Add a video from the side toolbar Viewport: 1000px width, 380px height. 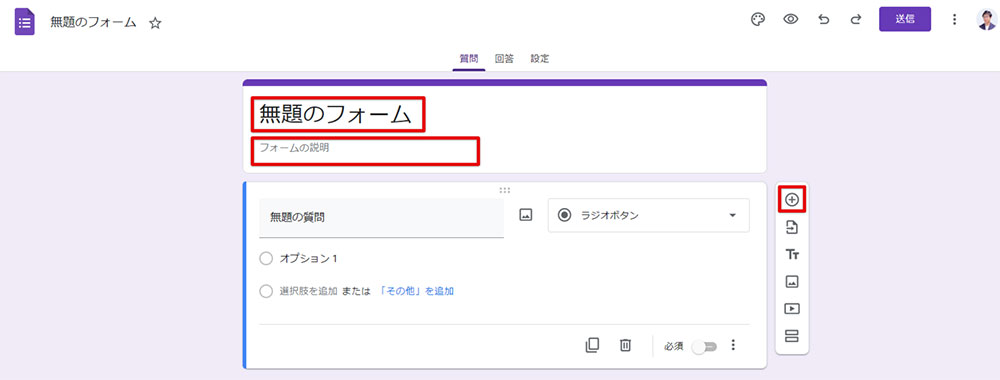(x=791, y=309)
